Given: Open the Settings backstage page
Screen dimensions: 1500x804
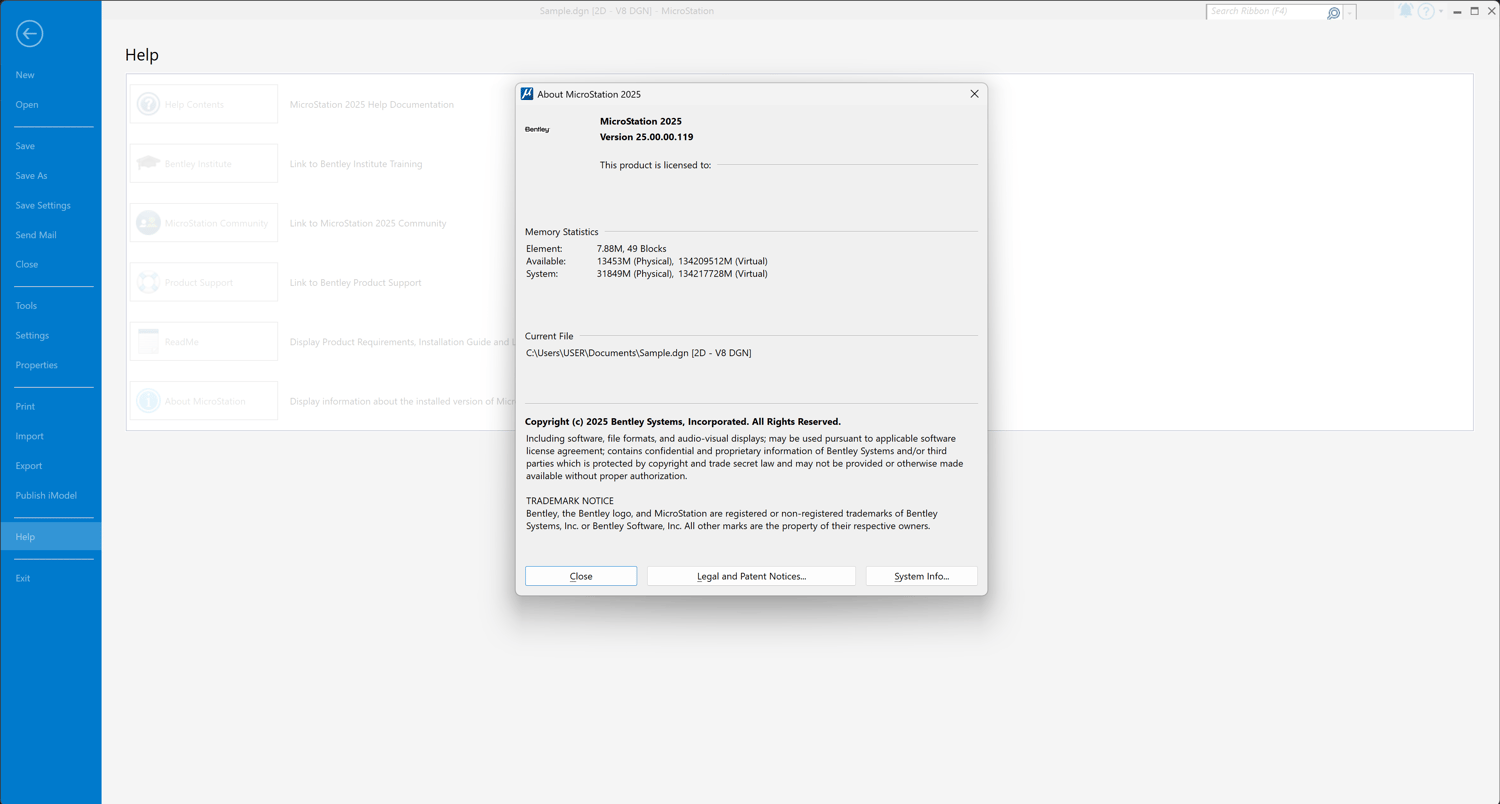Looking at the screenshot, I should (x=51, y=335).
